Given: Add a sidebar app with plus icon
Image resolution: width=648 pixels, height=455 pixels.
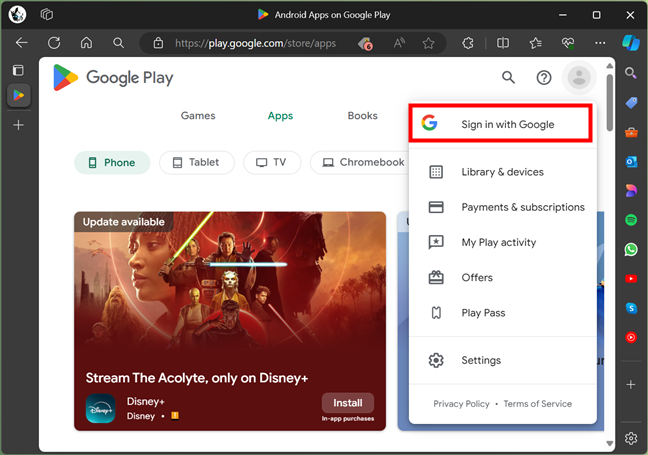Looking at the screenshot, I should [631, 385].
